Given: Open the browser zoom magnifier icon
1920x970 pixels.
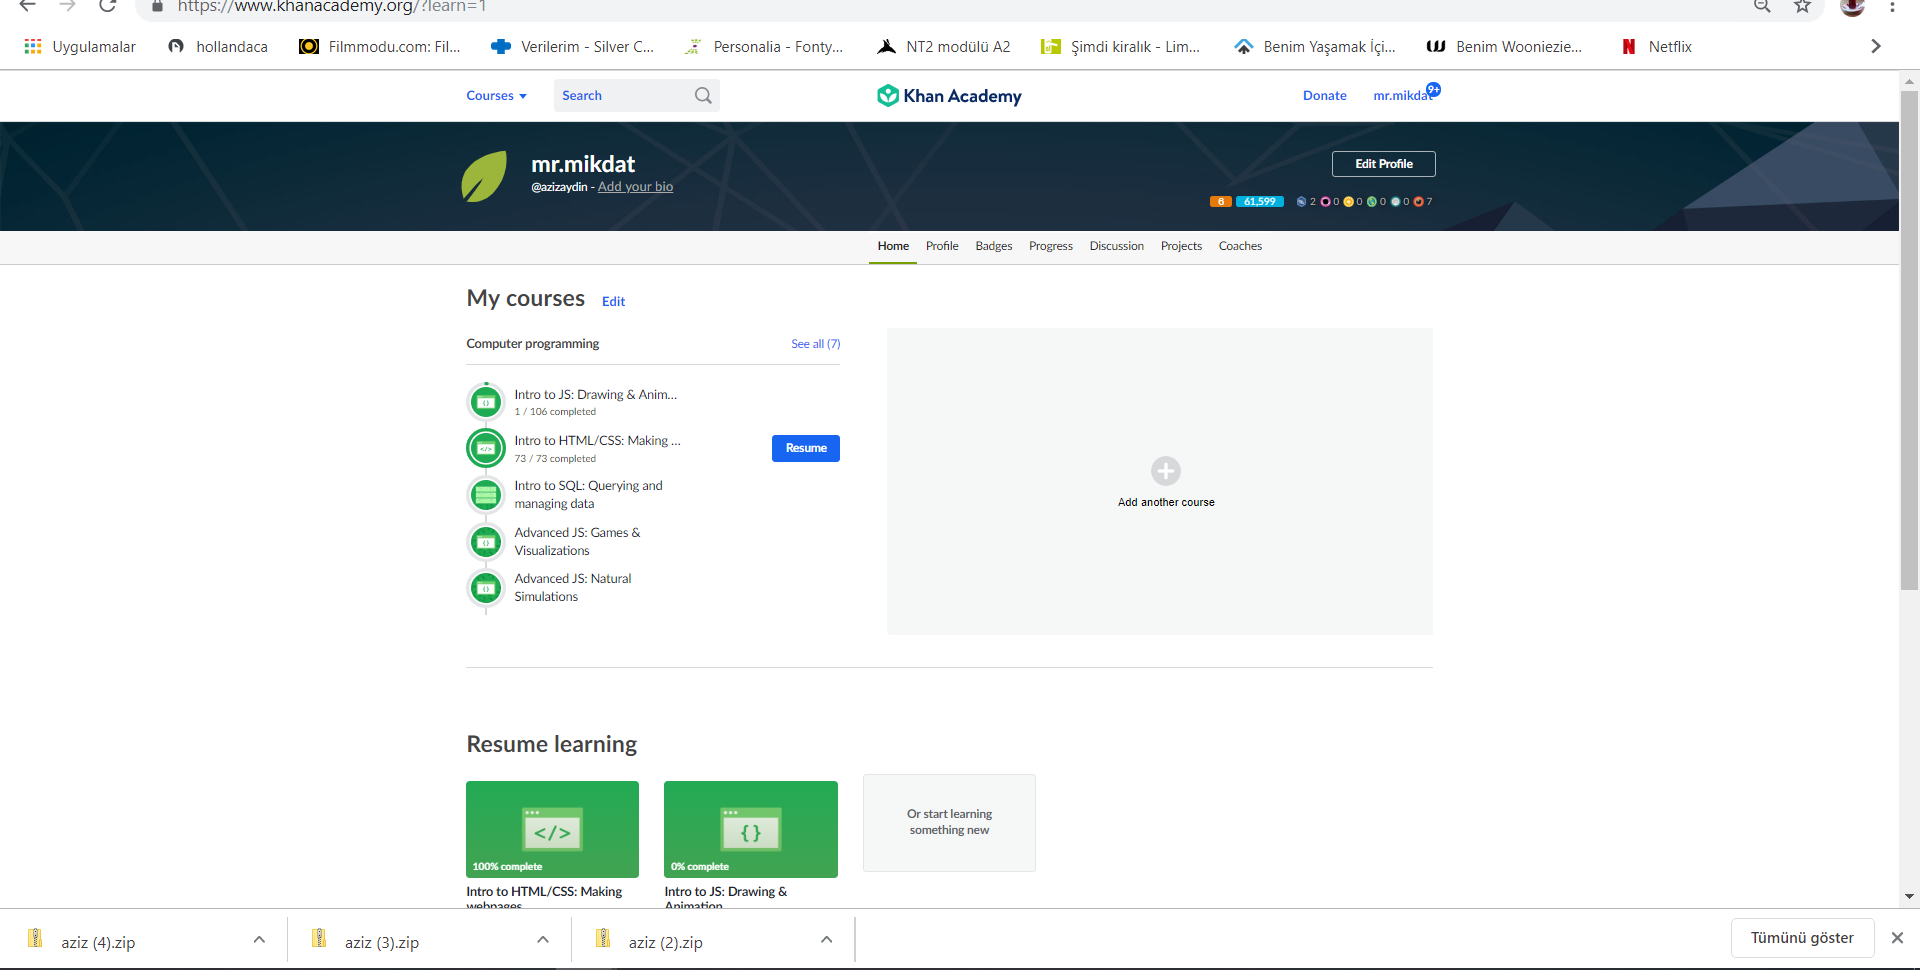Looking at the screenshot, I should [x=1762, y=6].
